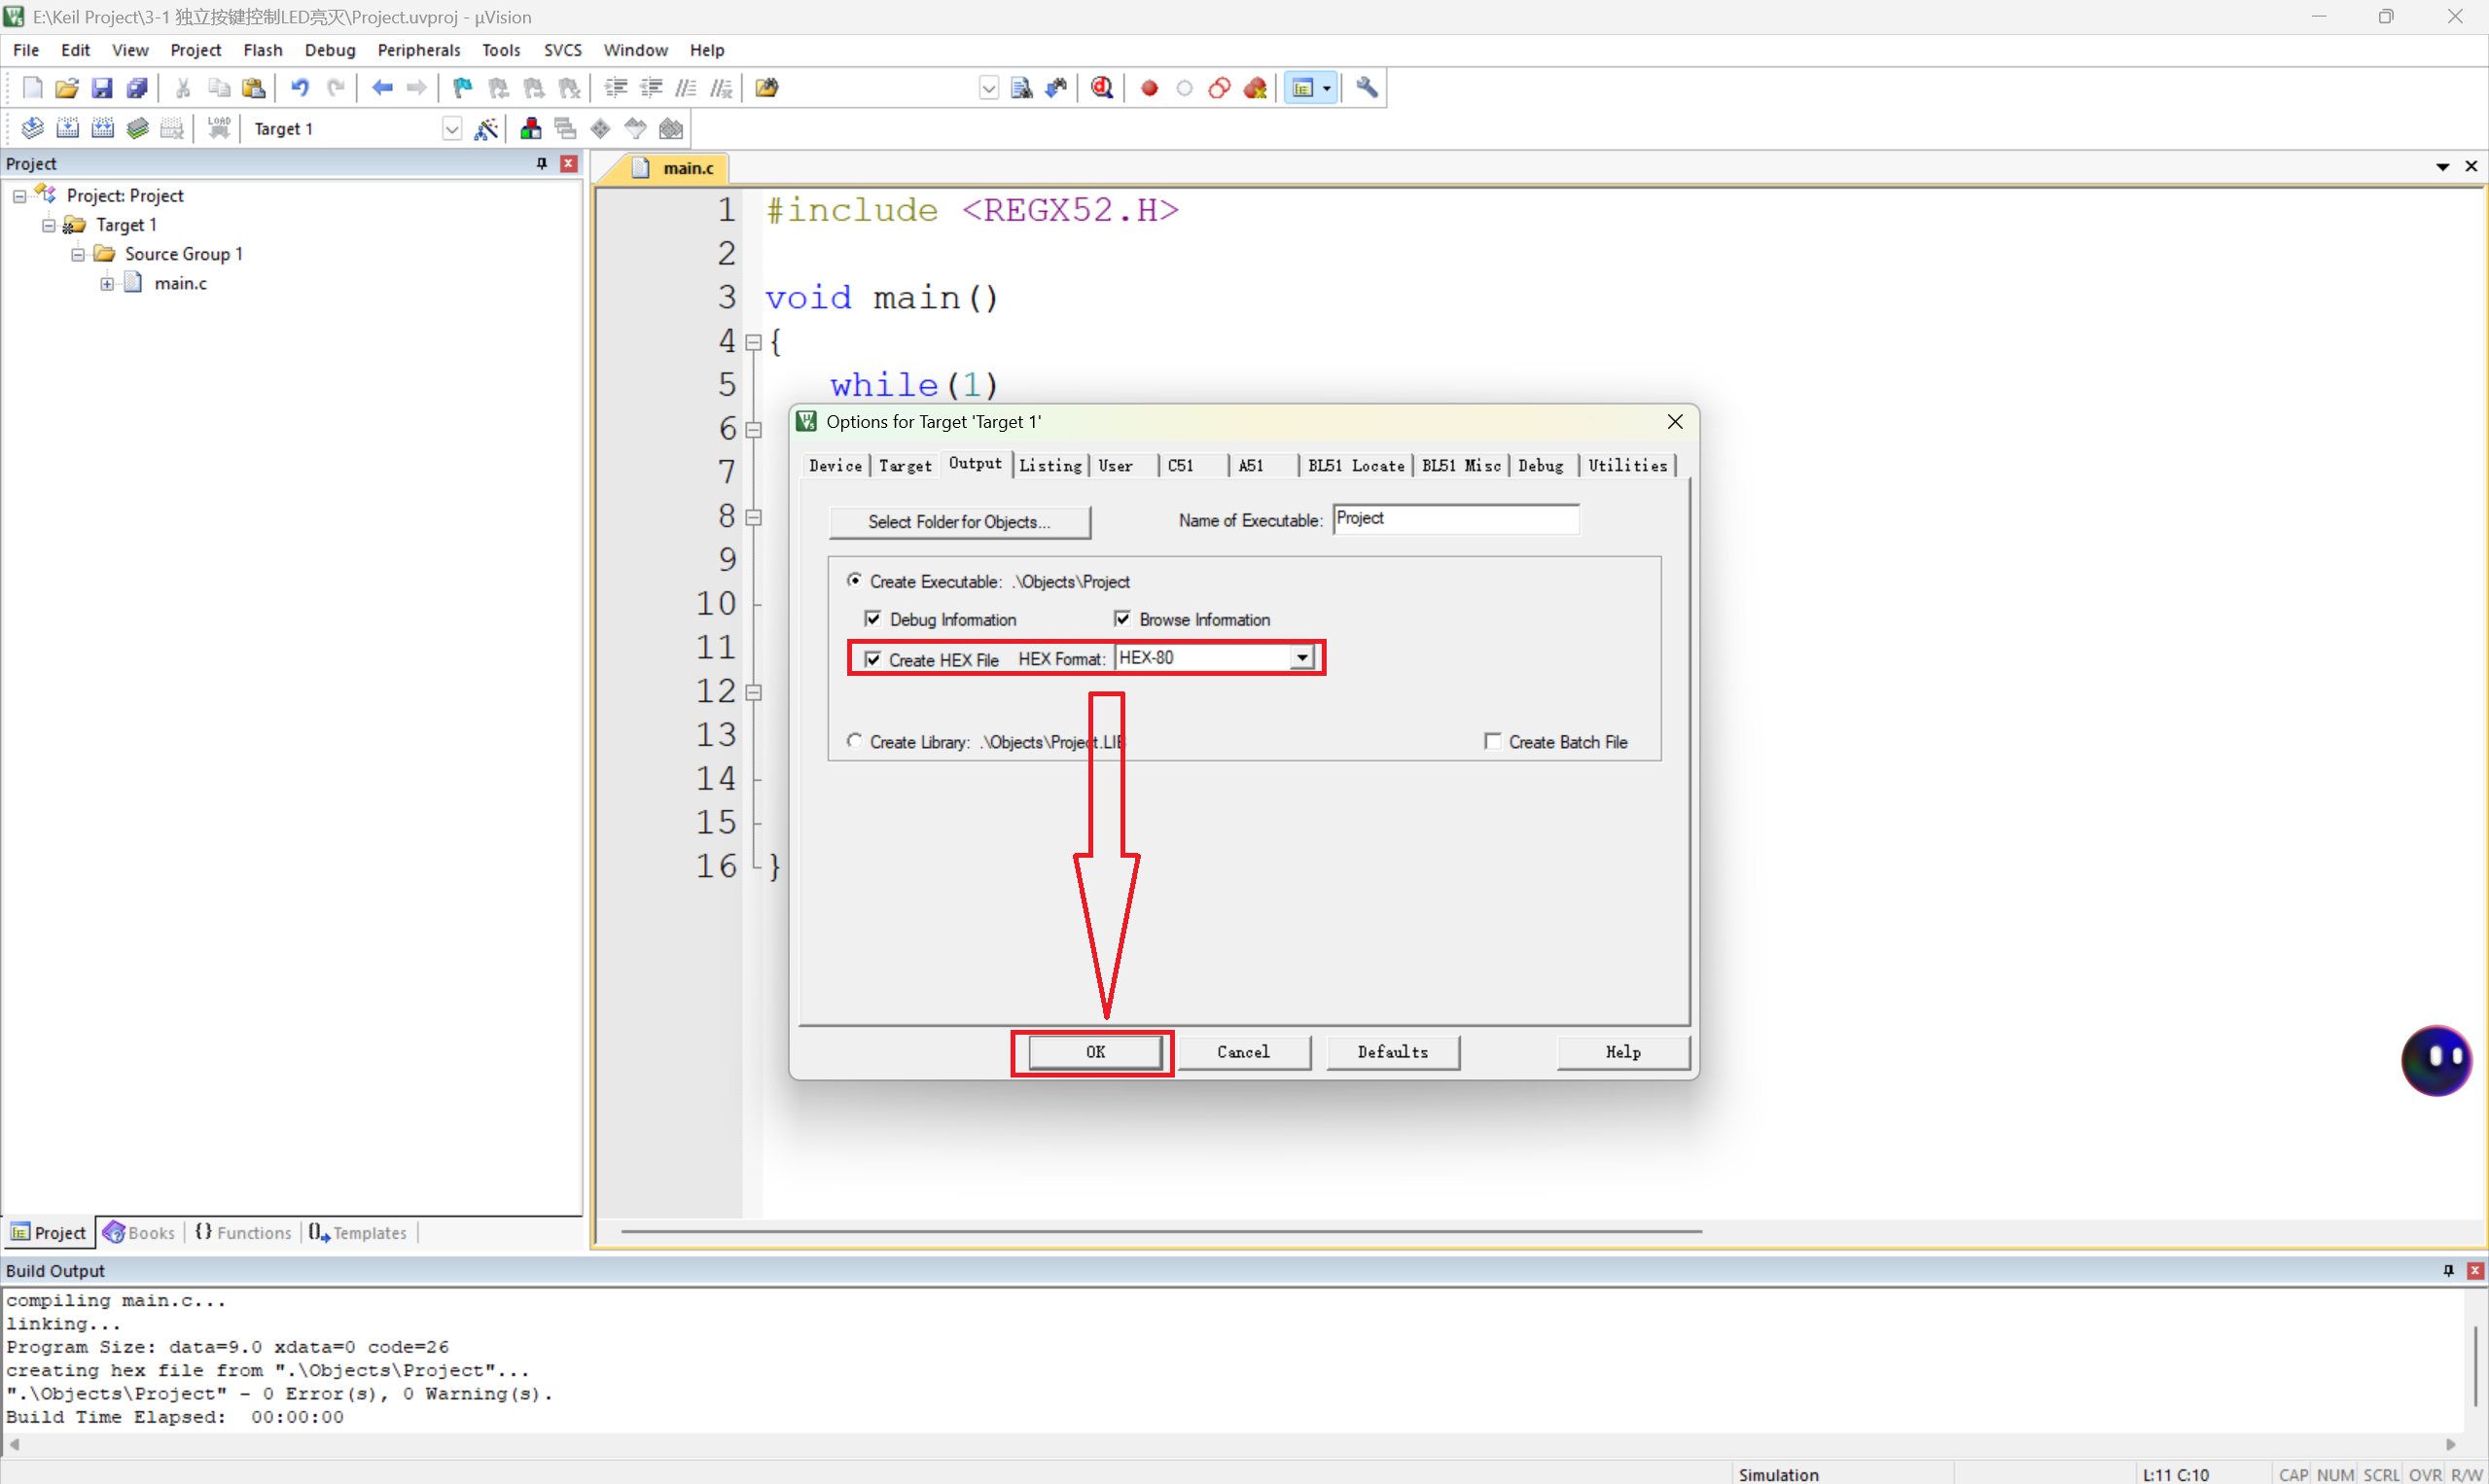
Task: Enable the Create Batch File checkbox
Action: click(1492, 741)
